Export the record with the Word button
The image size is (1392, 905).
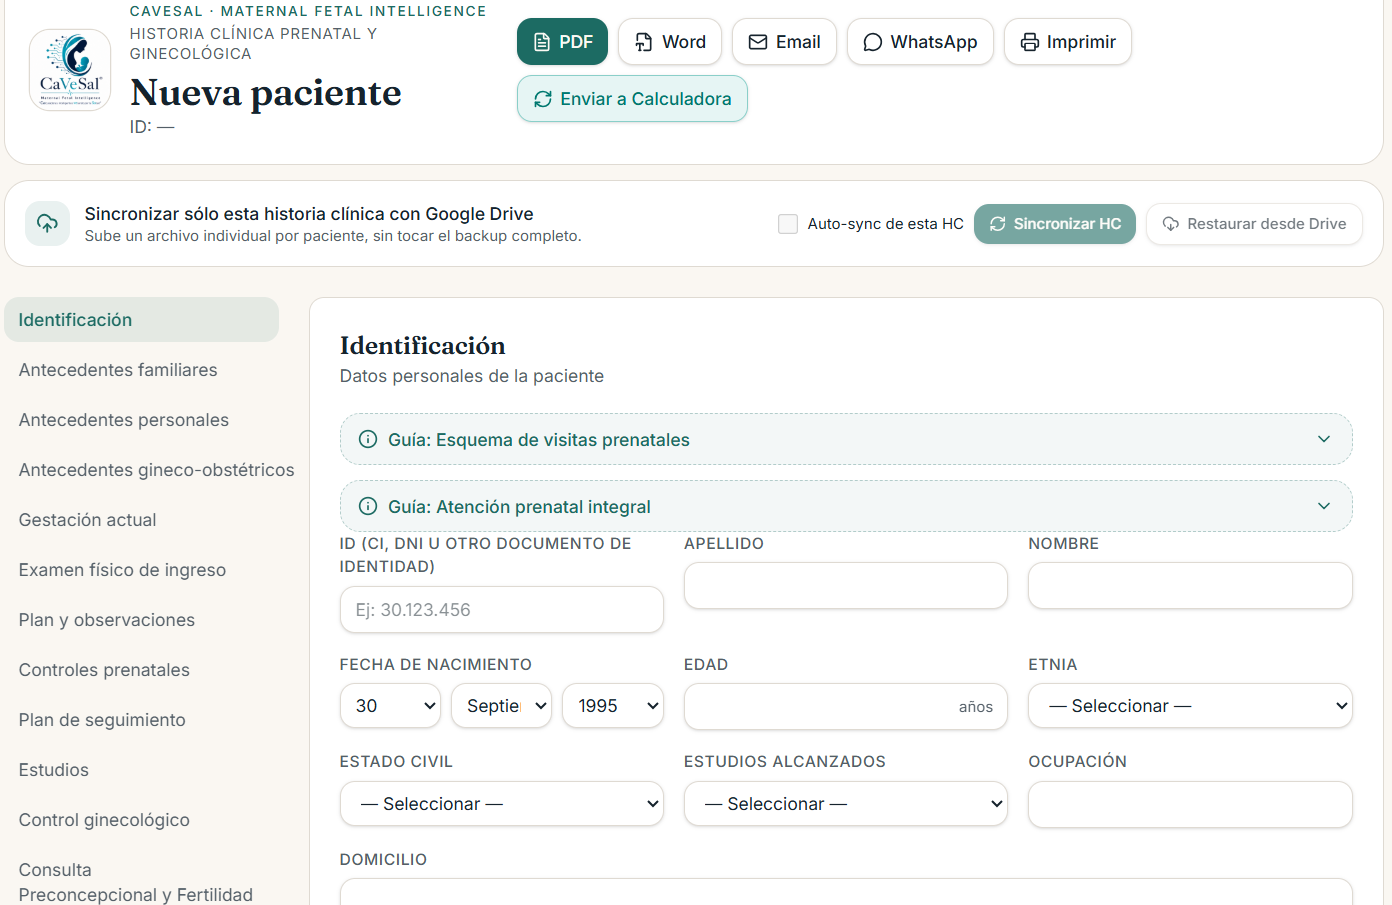pyautogui.click(x=670, y=42)
